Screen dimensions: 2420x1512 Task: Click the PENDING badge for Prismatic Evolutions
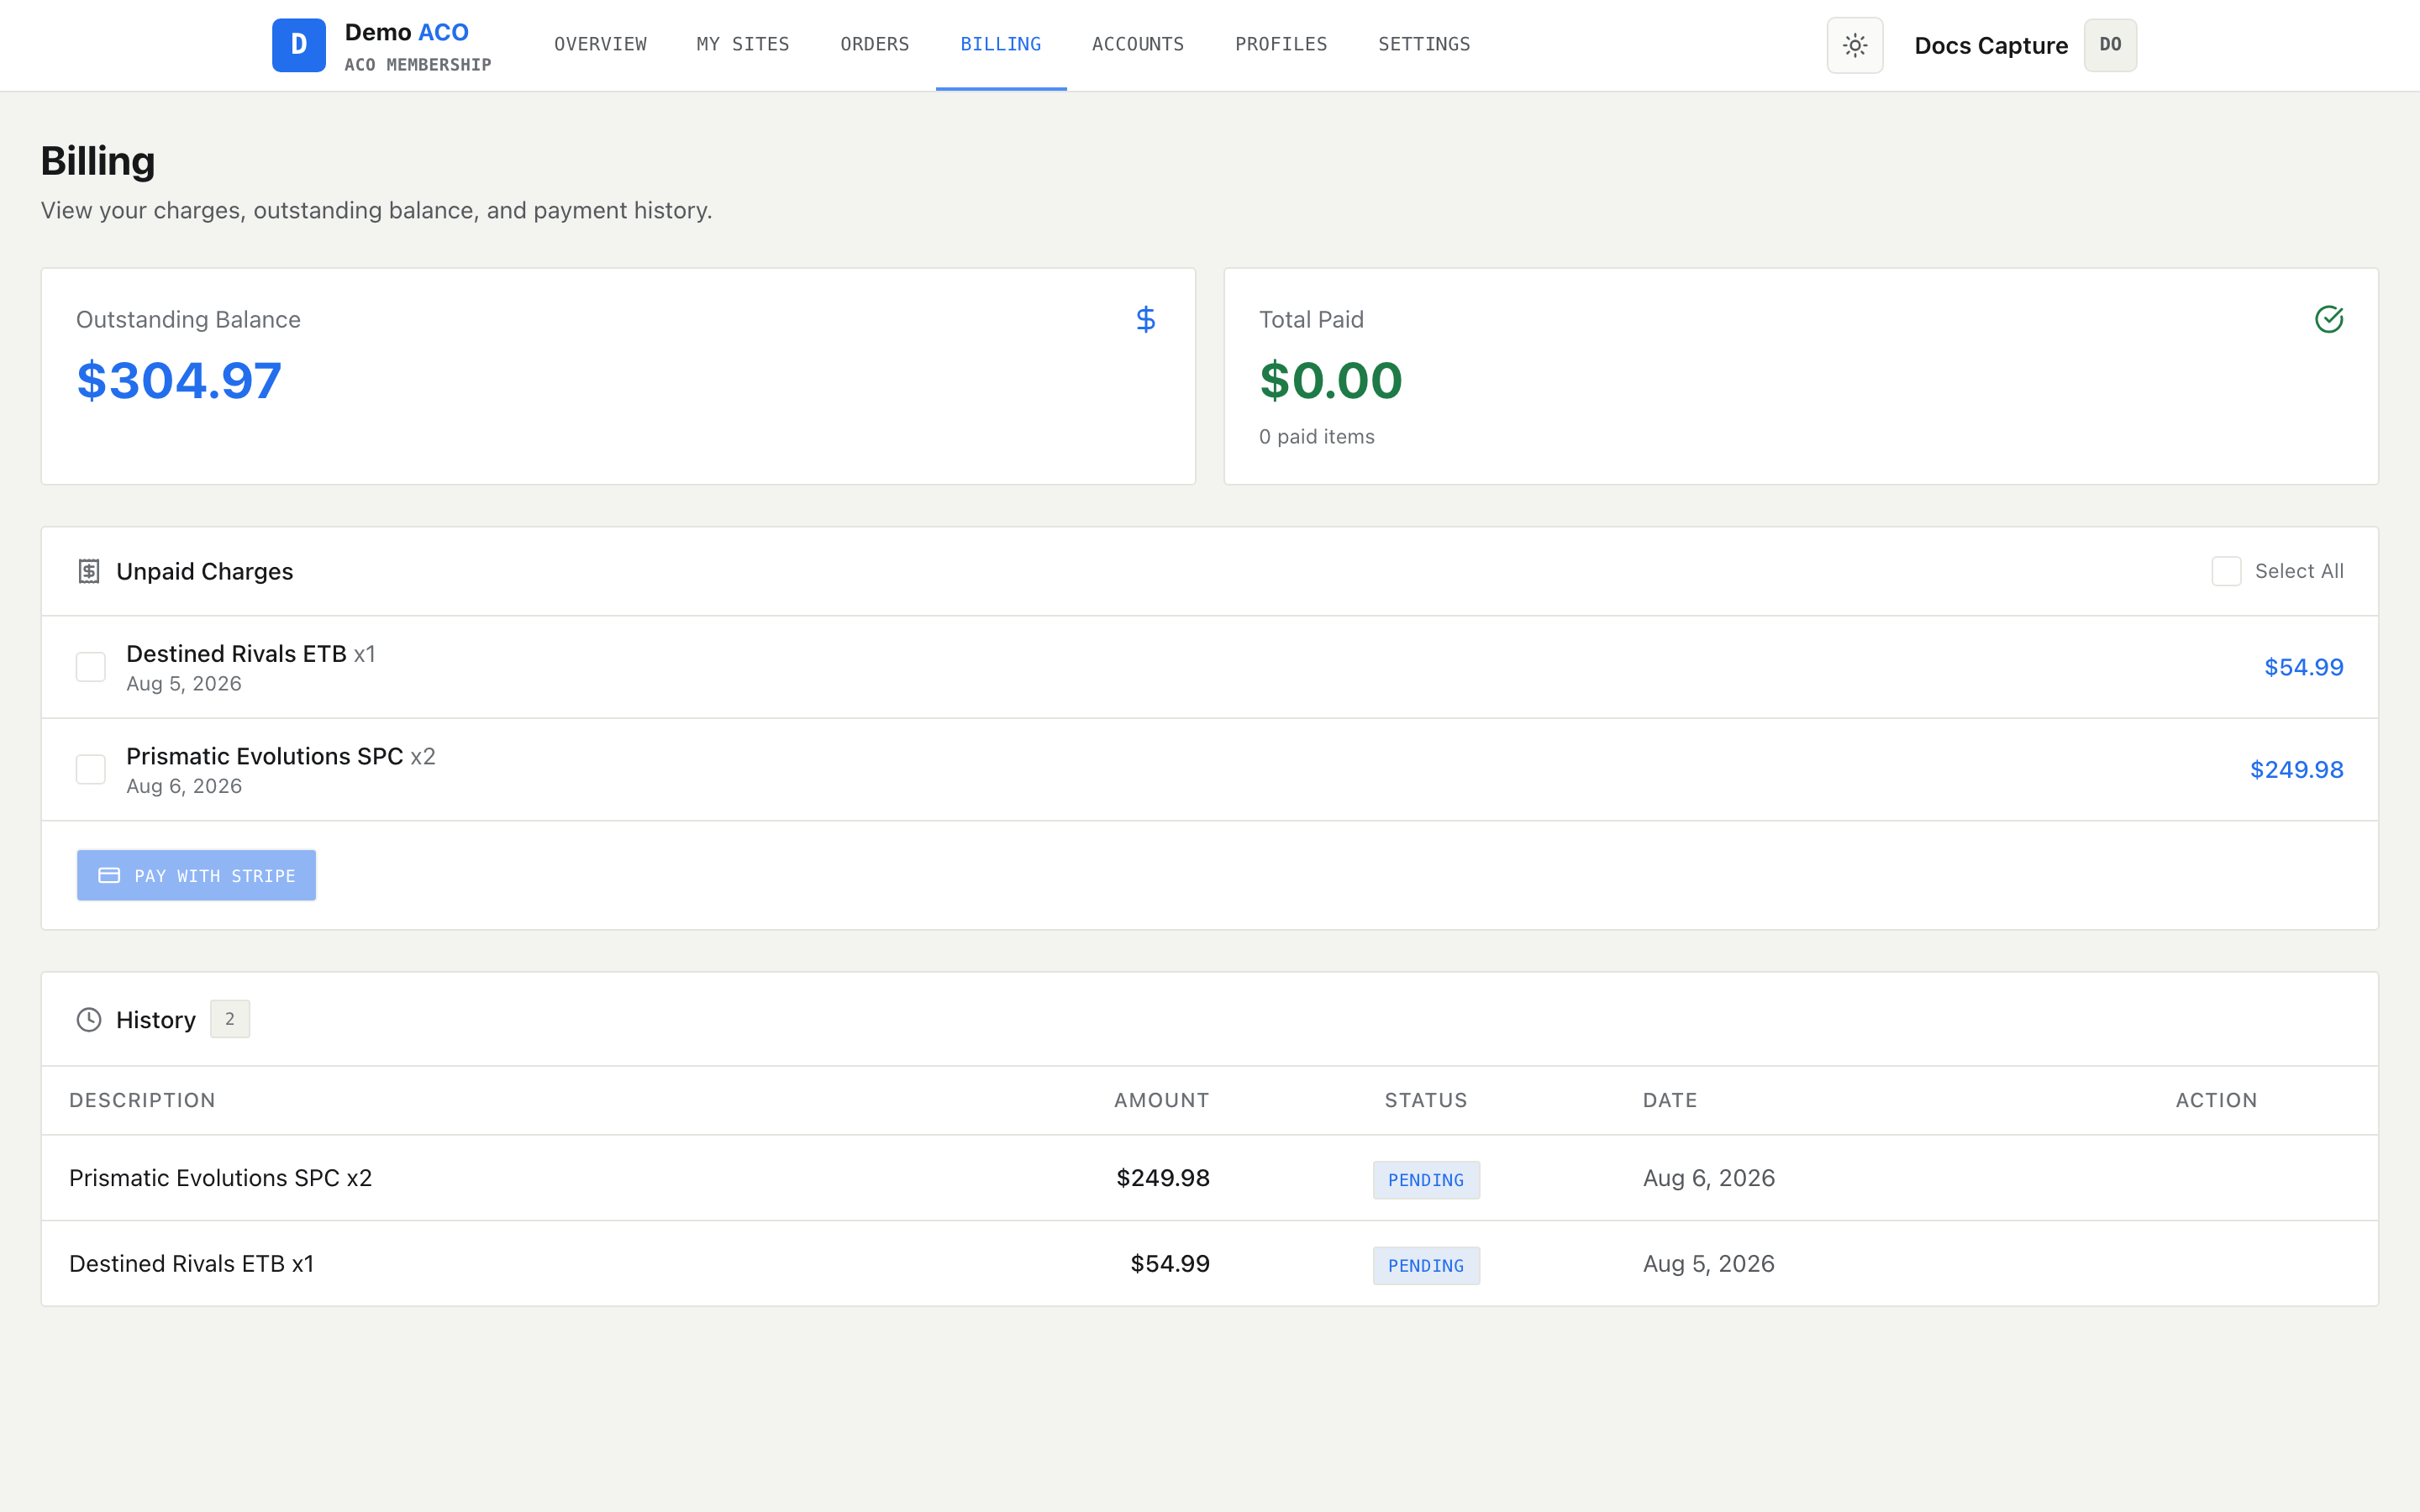tap(1426, 1180)
